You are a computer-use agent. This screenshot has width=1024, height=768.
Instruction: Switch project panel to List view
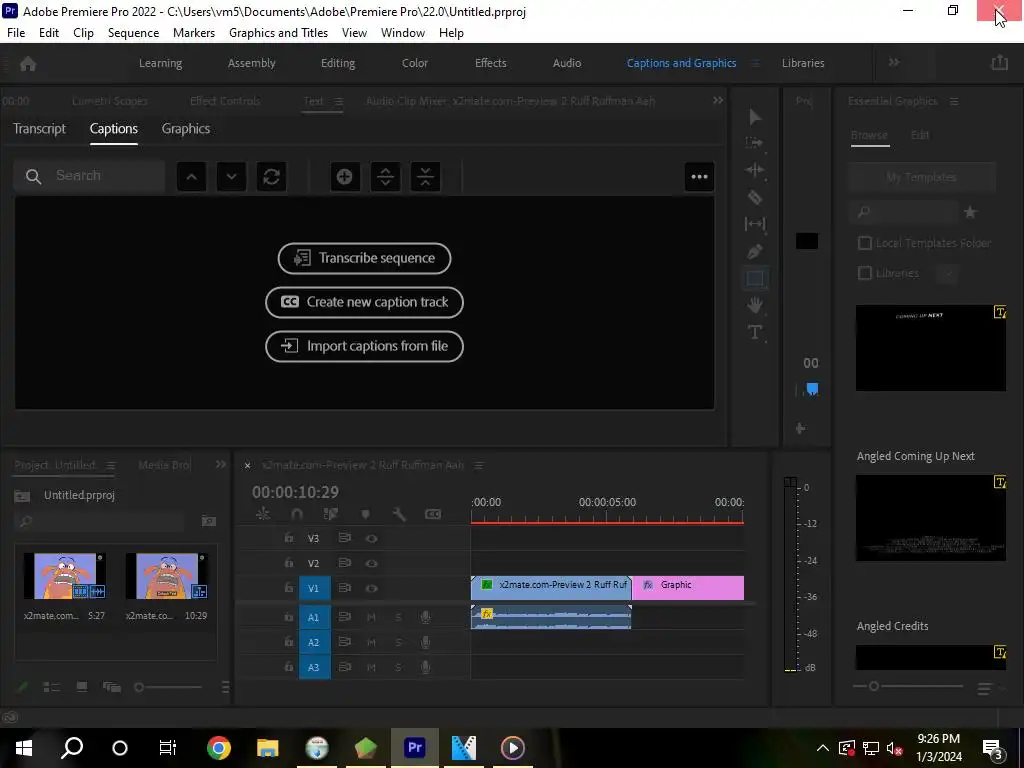(x=52, y=687)
